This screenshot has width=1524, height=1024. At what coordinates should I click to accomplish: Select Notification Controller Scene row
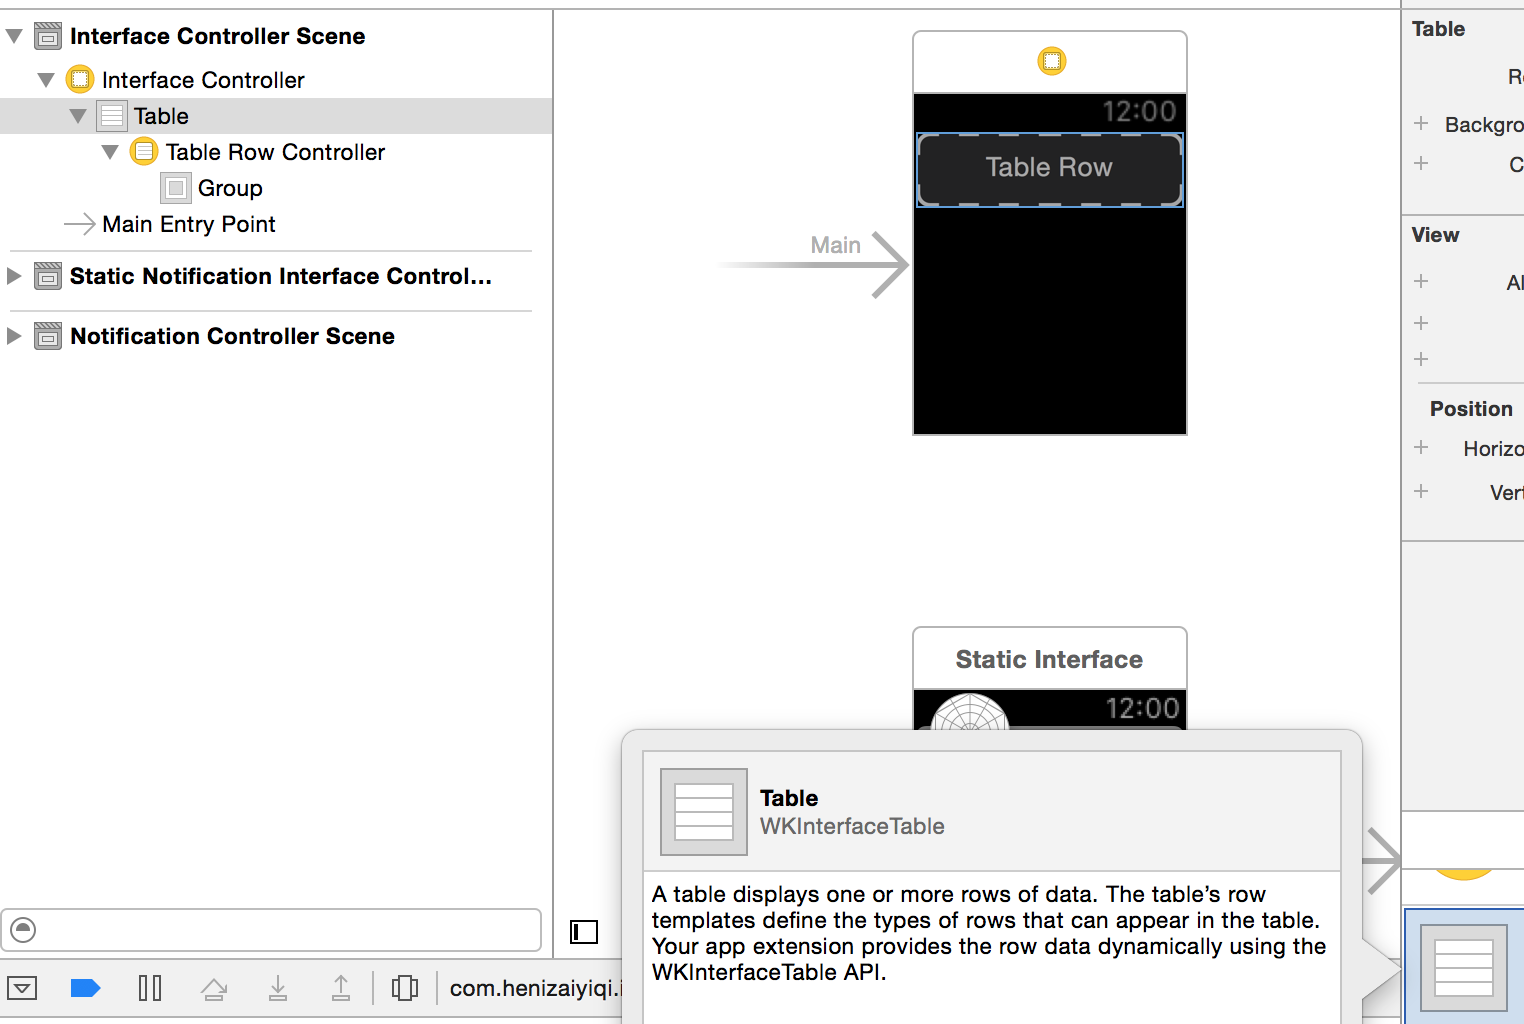pyautogui.click(x=232, y=336)
